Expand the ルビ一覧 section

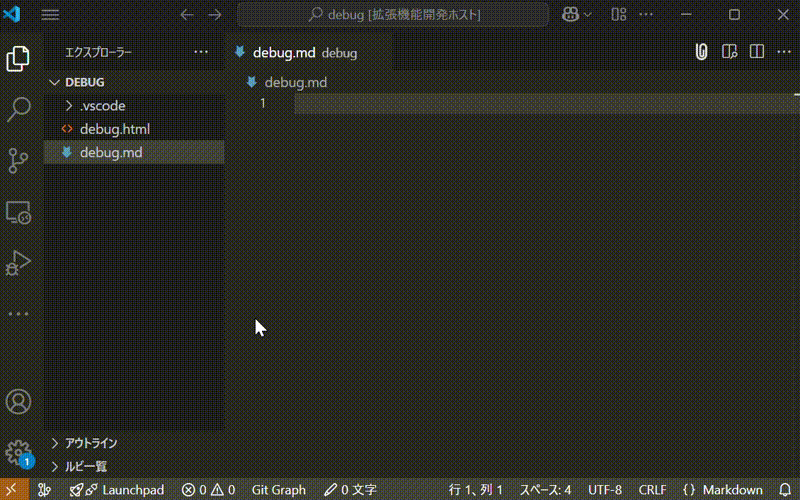[134, 466]
